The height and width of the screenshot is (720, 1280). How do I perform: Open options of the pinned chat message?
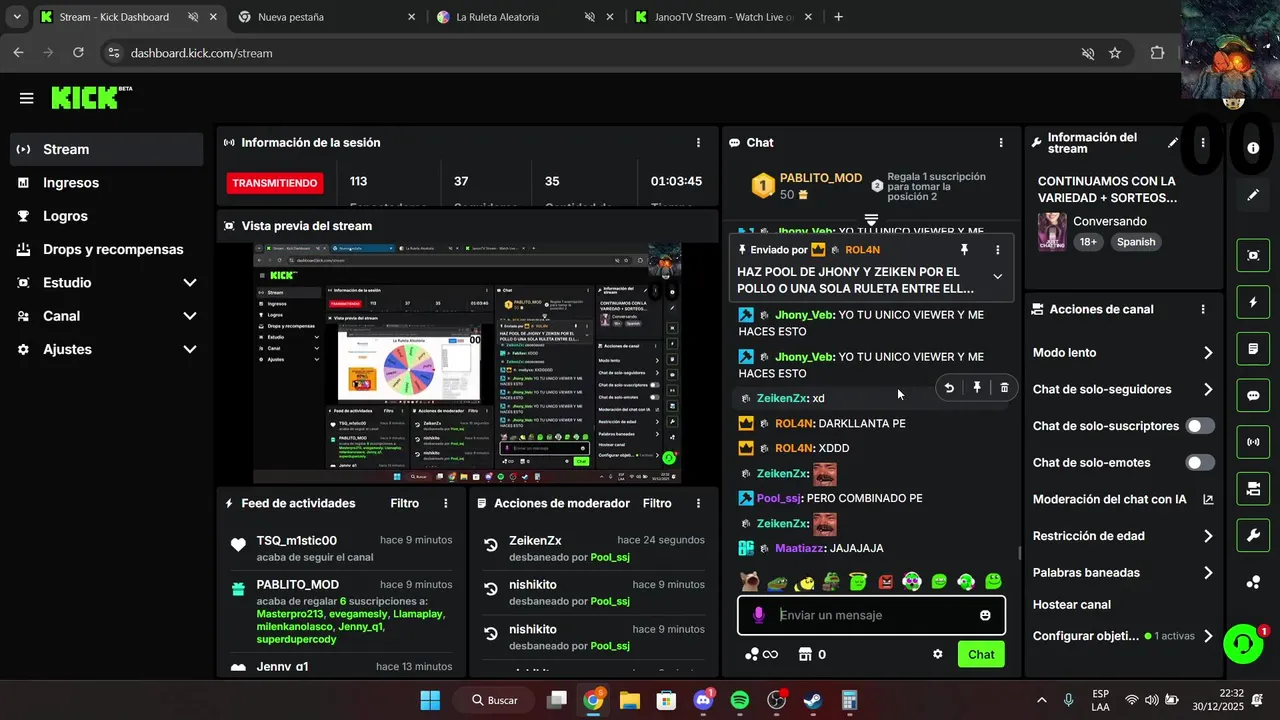coord(997,249)
